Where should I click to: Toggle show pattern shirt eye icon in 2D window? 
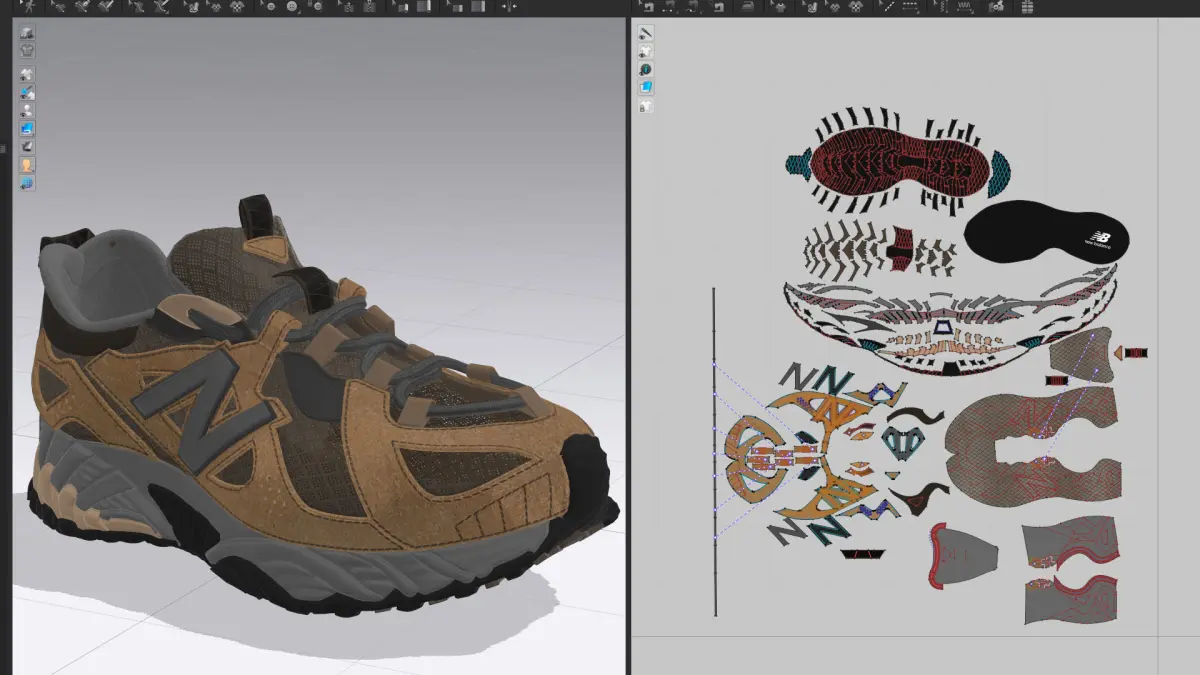pyautogui.click(x=646, y=51)
